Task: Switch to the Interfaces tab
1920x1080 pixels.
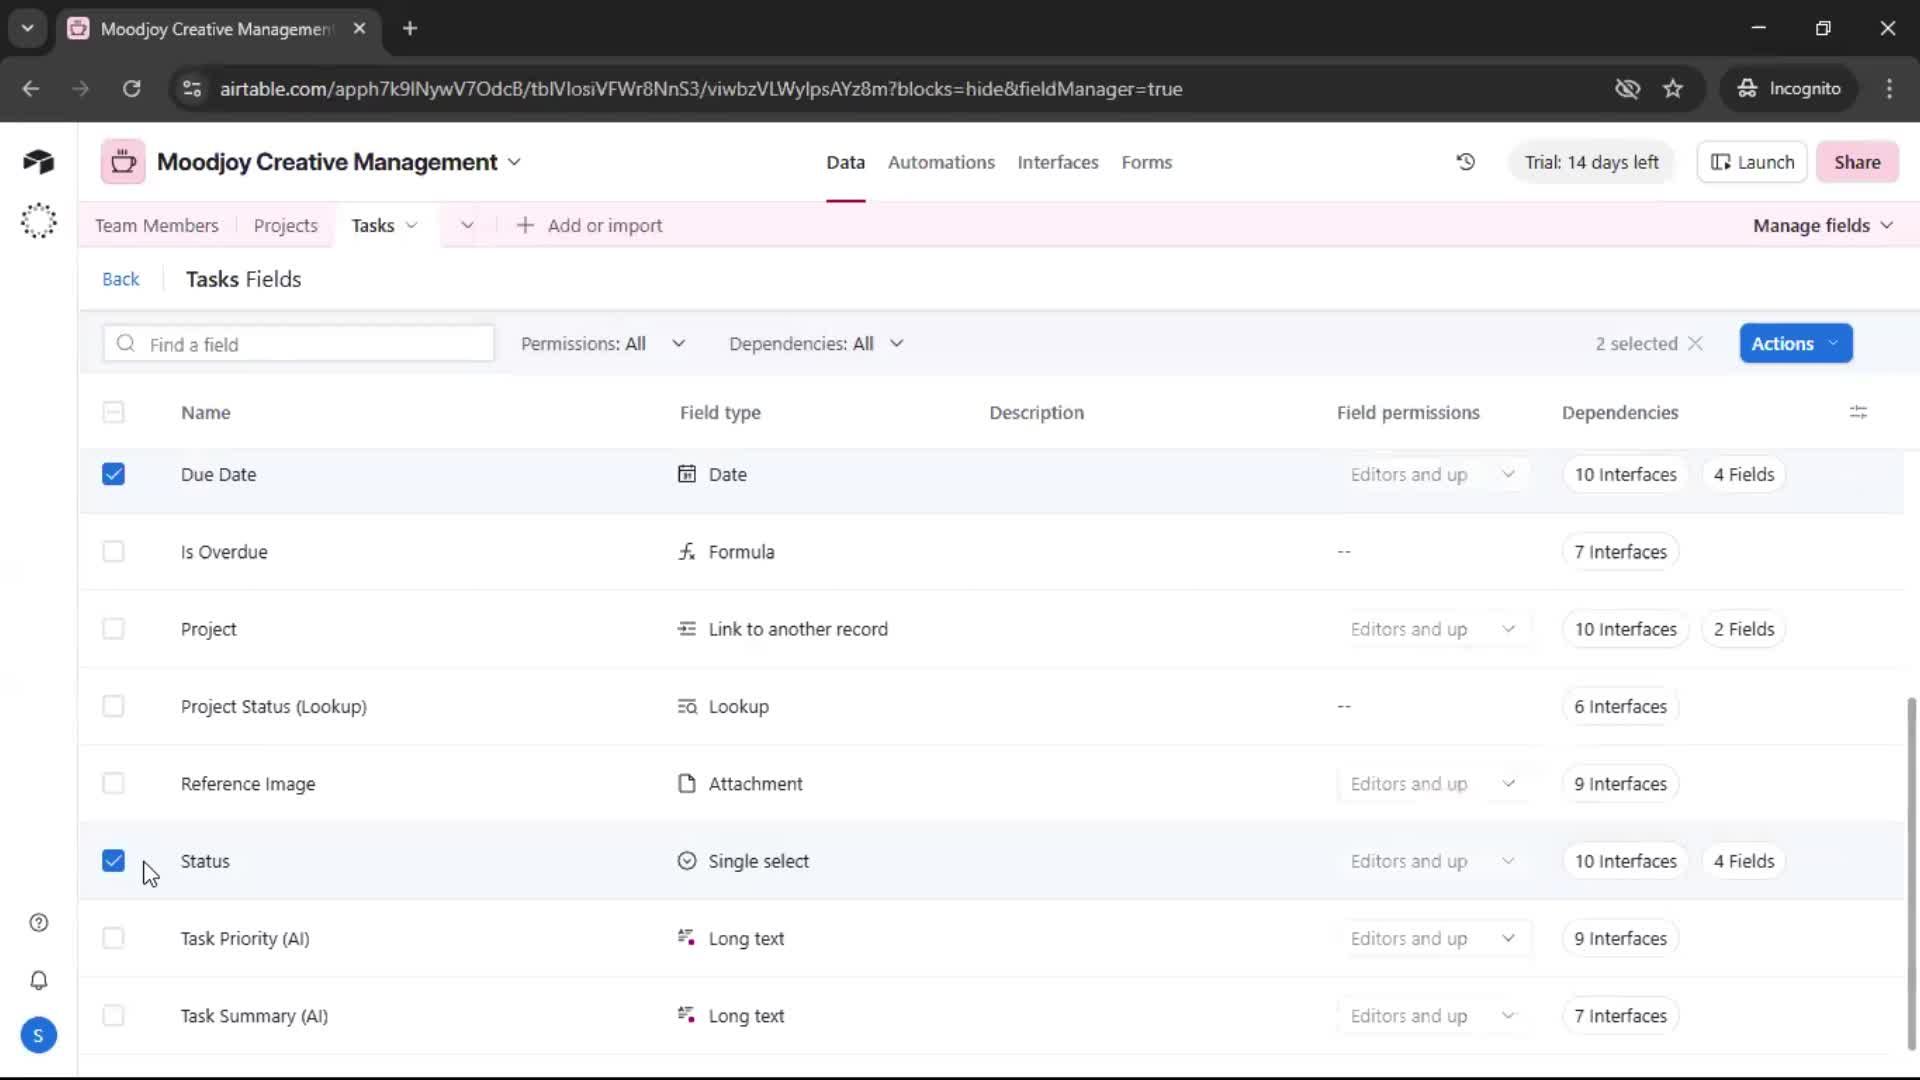Action: (x=1058, y=162)
